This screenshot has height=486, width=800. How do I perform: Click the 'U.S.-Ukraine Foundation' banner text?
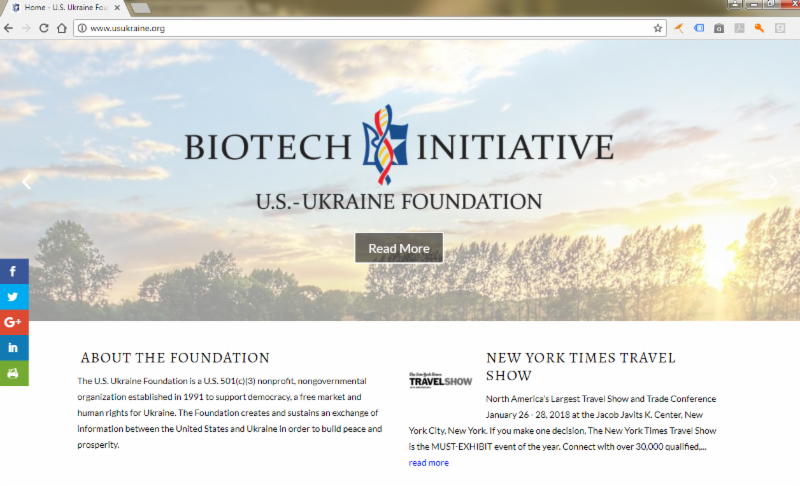399,202
